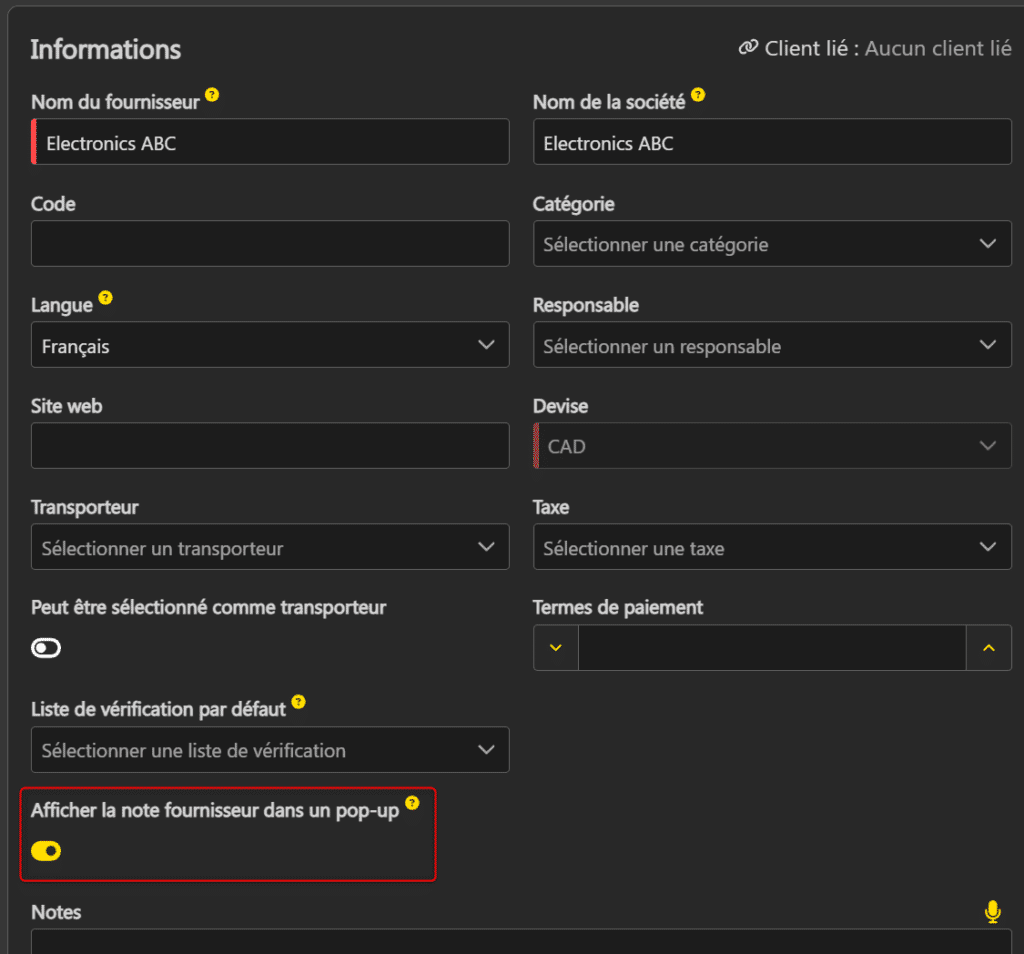Screen dimensions: 1024x954
Task: Click the Site web text field
Action: pyautogui.click(x=270, y=446)
